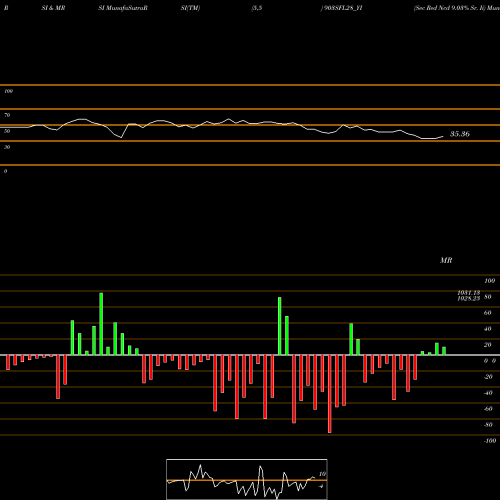Click the 30 level label on RSI chart

tap(7, 147)
